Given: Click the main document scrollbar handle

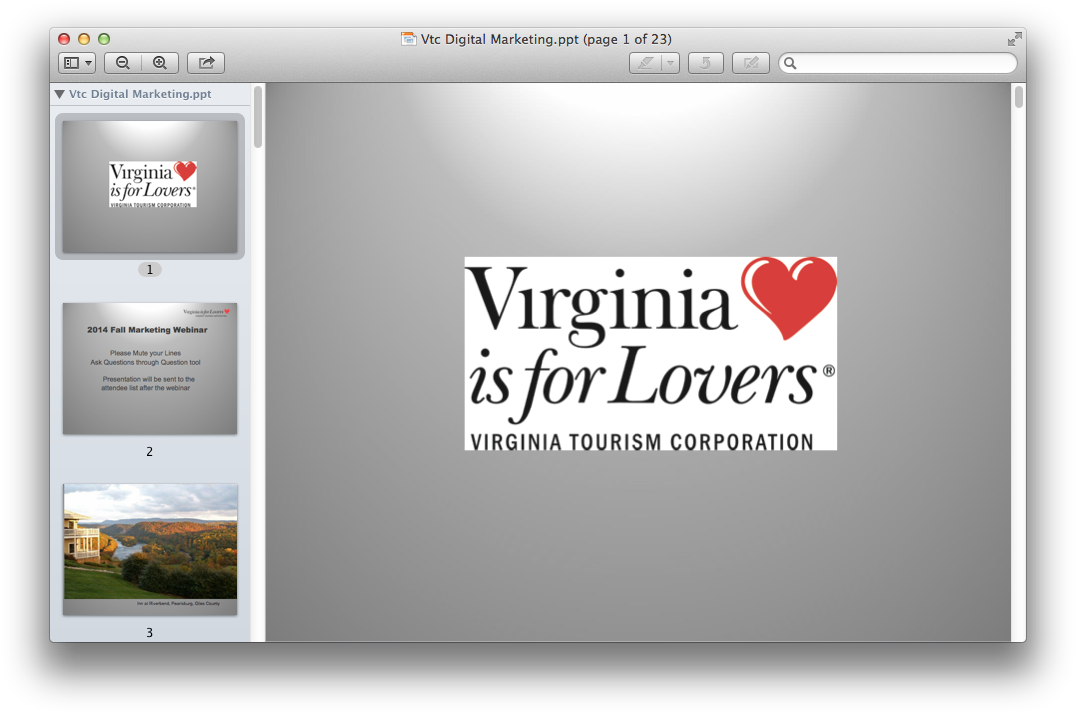Looking at the screenshot, I should click(1018, 97).
